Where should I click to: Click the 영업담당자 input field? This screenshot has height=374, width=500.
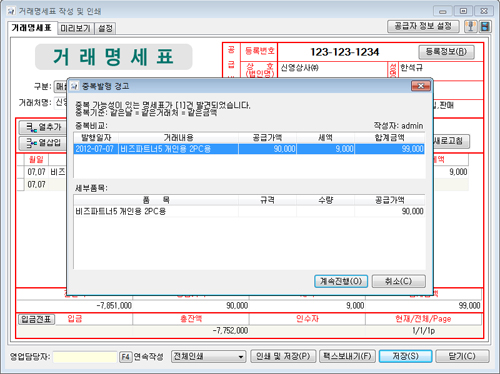(85, 357)
